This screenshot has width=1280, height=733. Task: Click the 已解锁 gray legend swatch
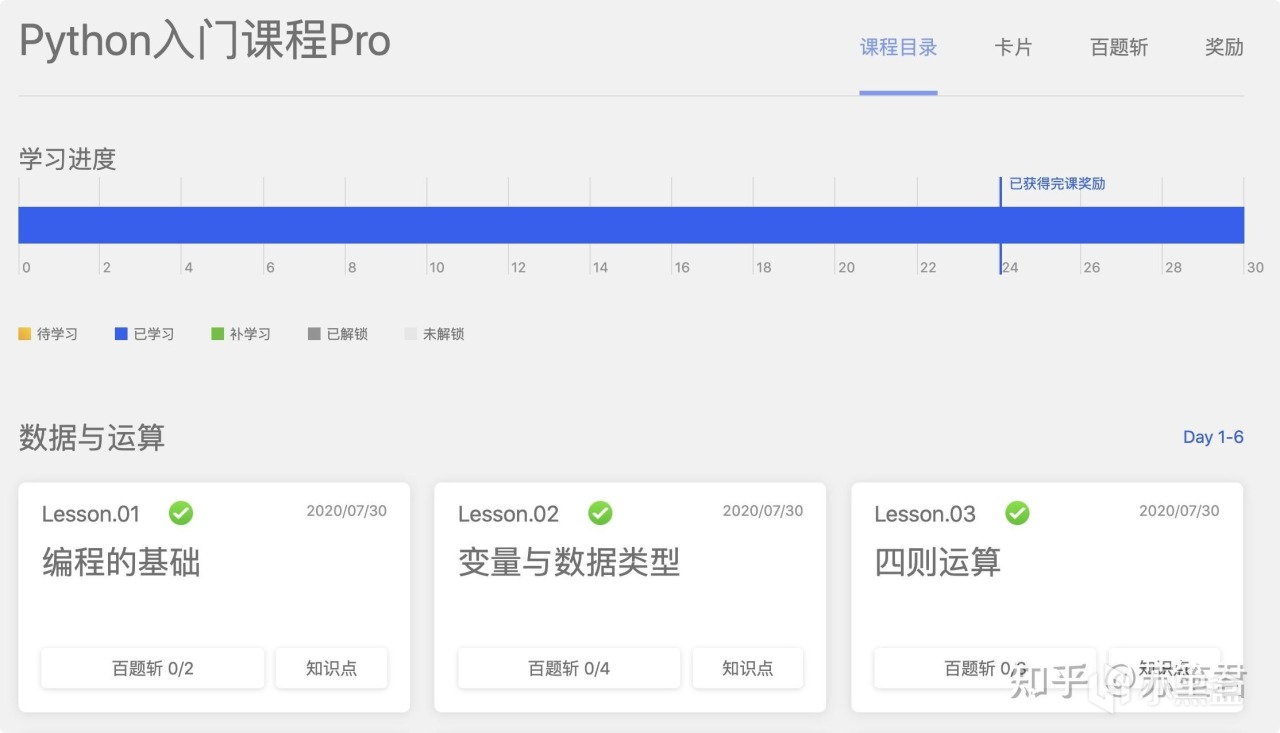(314, 334)
